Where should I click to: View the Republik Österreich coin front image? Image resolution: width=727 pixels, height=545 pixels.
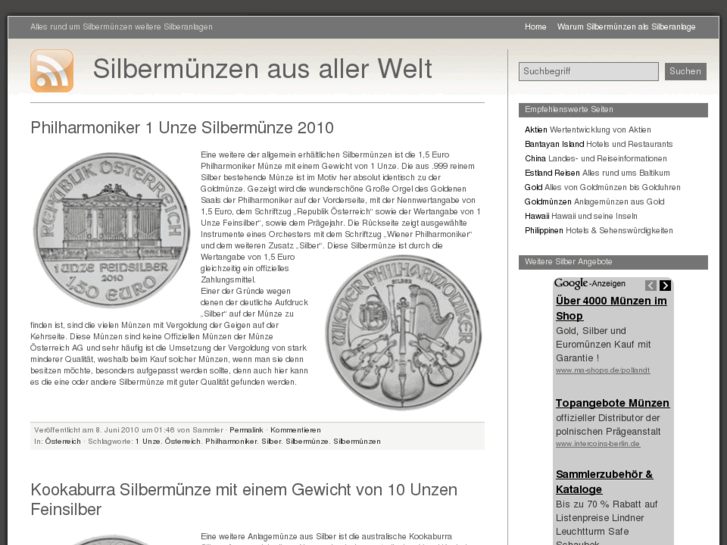112,230
